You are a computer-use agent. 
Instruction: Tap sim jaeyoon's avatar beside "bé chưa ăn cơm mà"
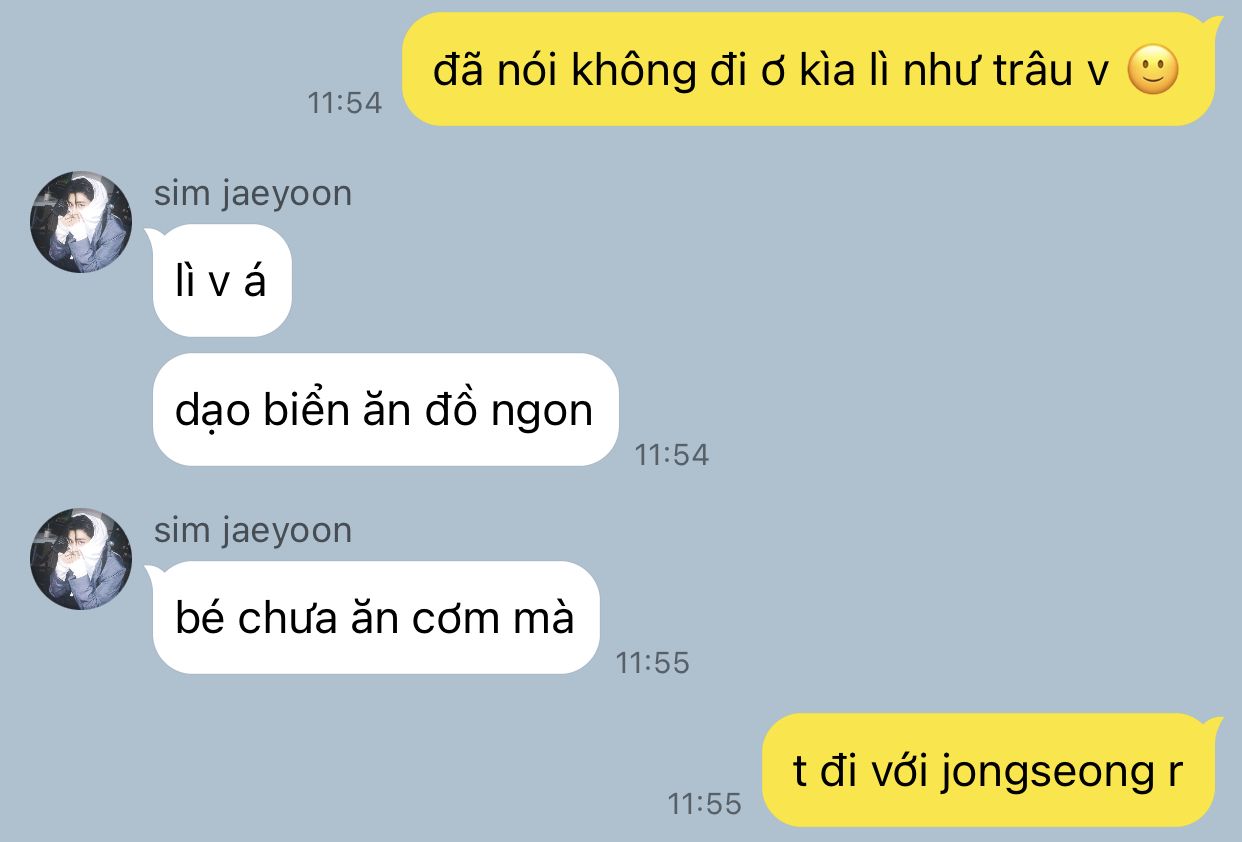(x=81, y=559)
